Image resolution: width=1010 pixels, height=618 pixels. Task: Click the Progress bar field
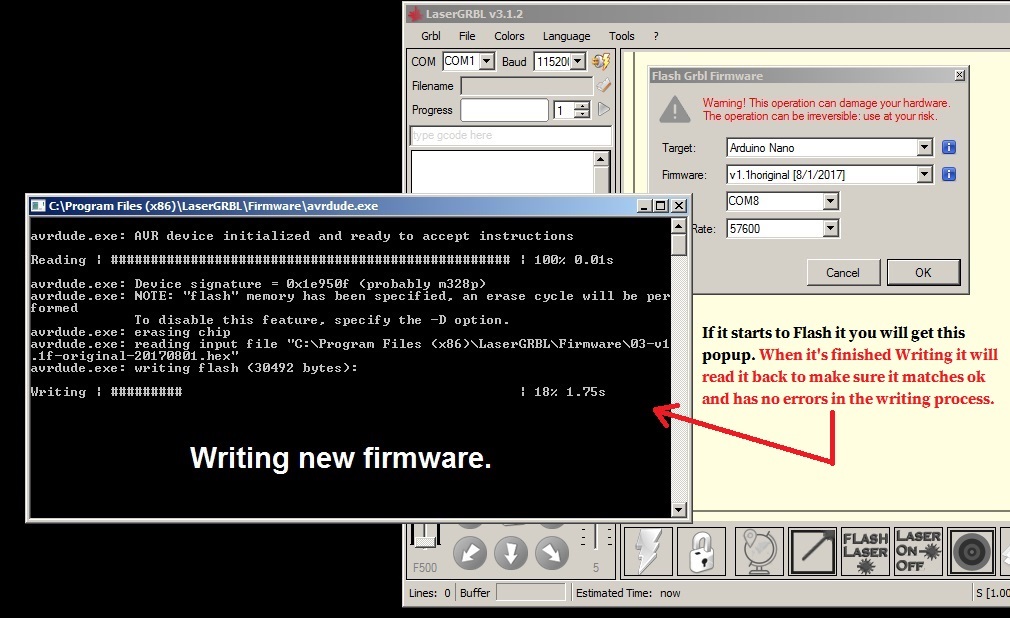coord(504,110)
